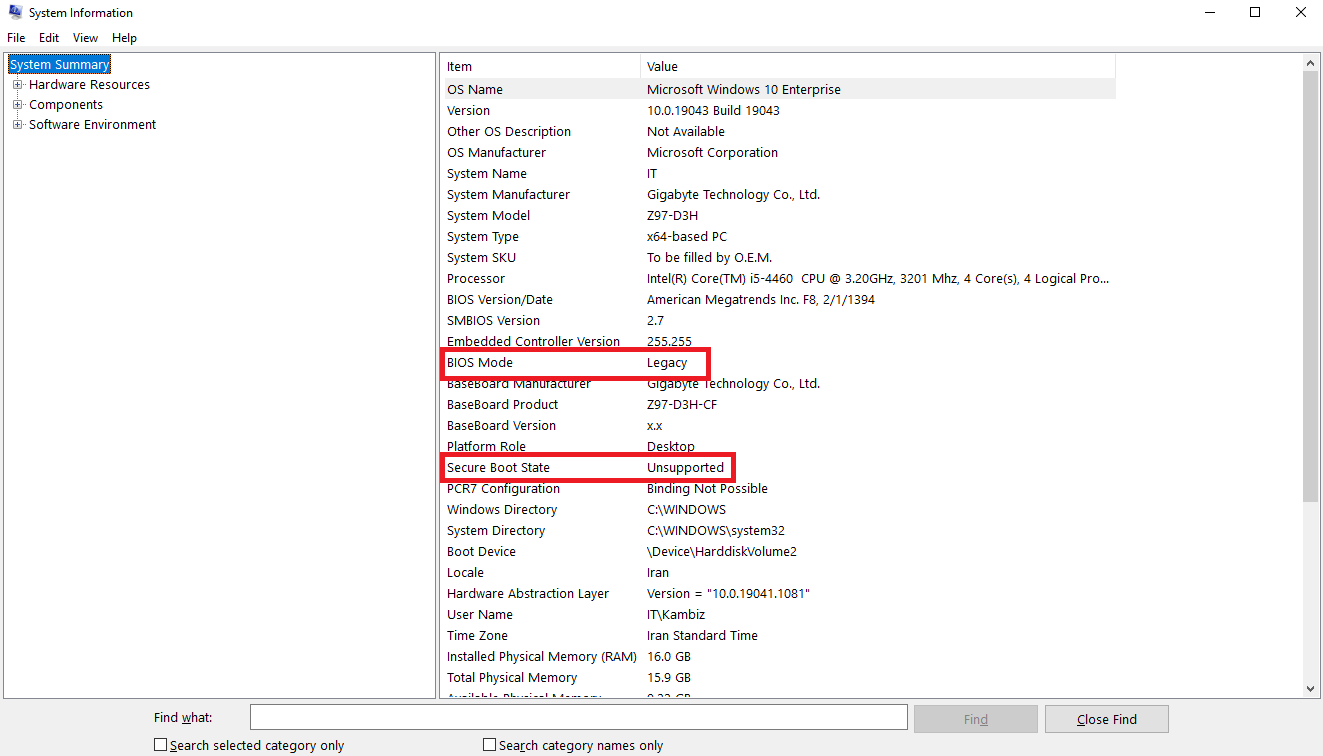Select System Summary in the tree
The height and width of the screenshot is (756, 1323).
pyautogui.click(x=60, y=65)
